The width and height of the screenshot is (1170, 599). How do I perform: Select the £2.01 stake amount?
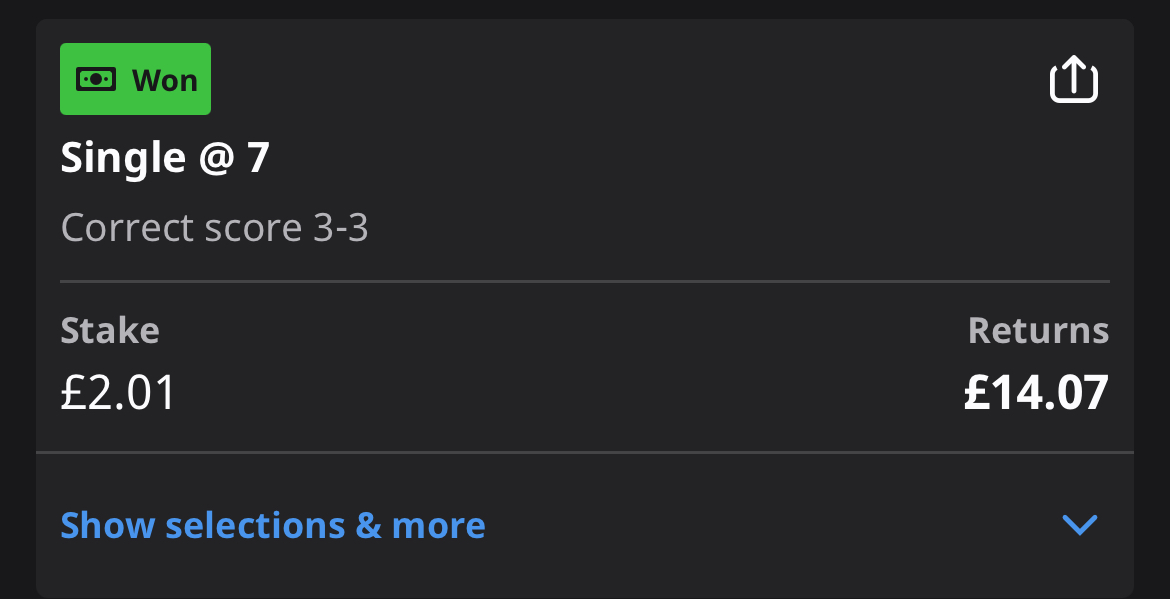[118, 392]
